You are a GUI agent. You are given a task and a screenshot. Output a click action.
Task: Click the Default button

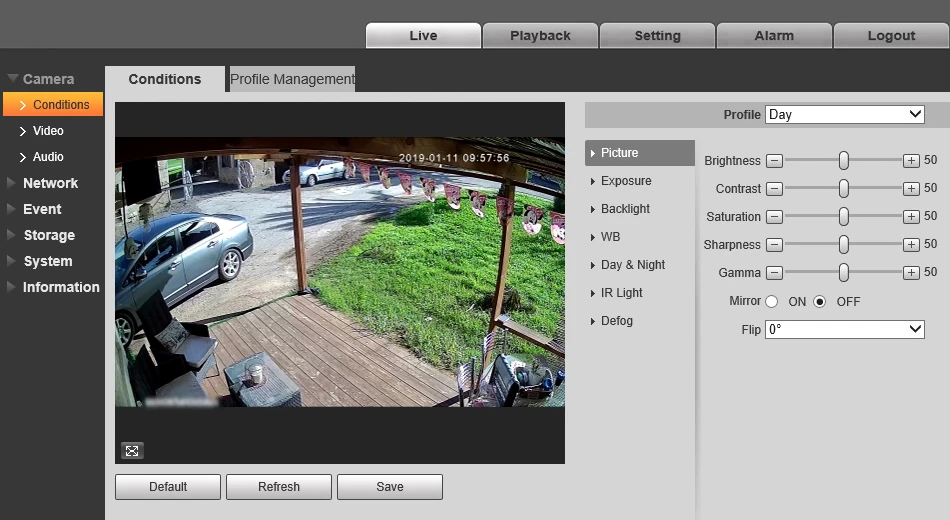click(x=168, y=487)
